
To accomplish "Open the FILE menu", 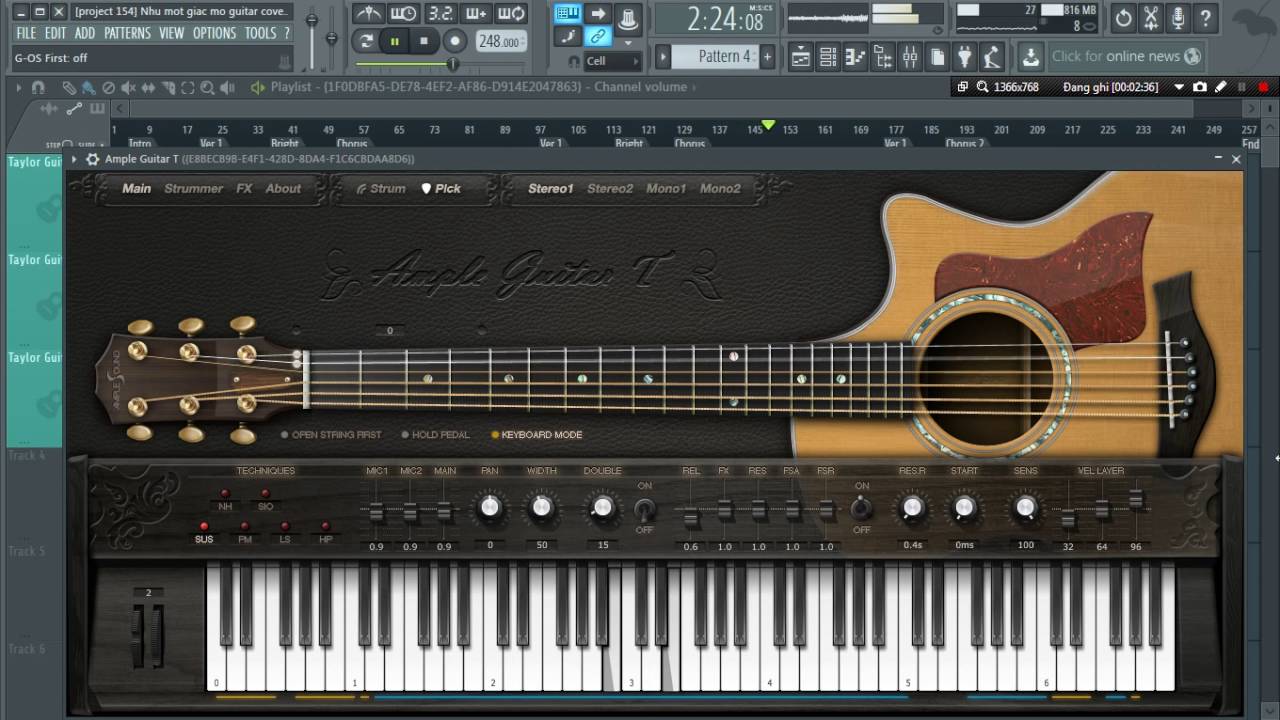I will (25, 33).
